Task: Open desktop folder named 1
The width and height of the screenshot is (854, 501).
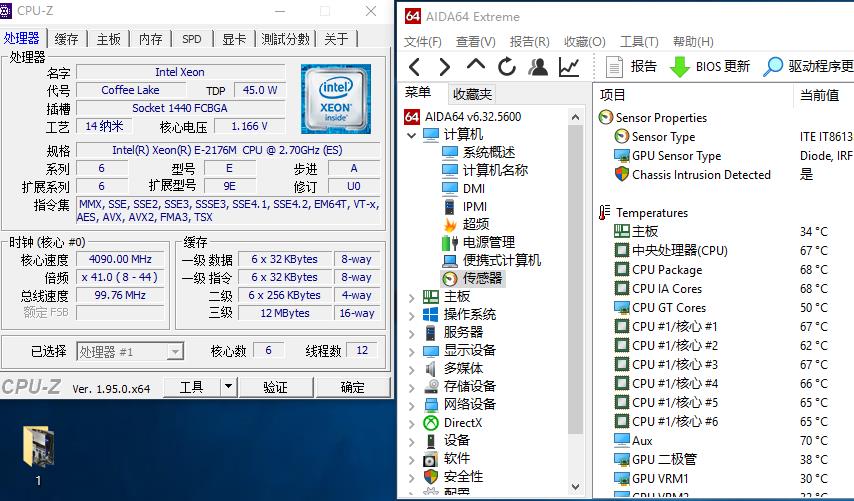Action: (38, 455)
